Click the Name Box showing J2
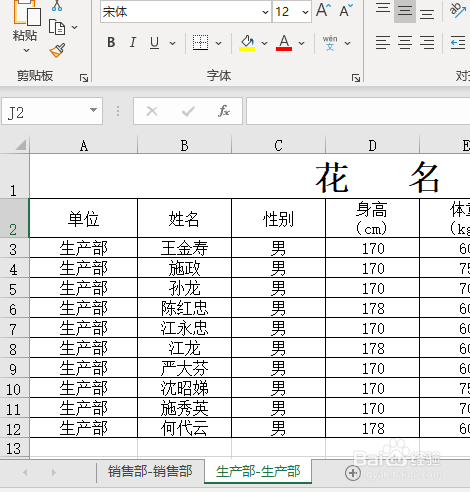The width and height of the screenshot is (470, 492). tap(52, 111)
